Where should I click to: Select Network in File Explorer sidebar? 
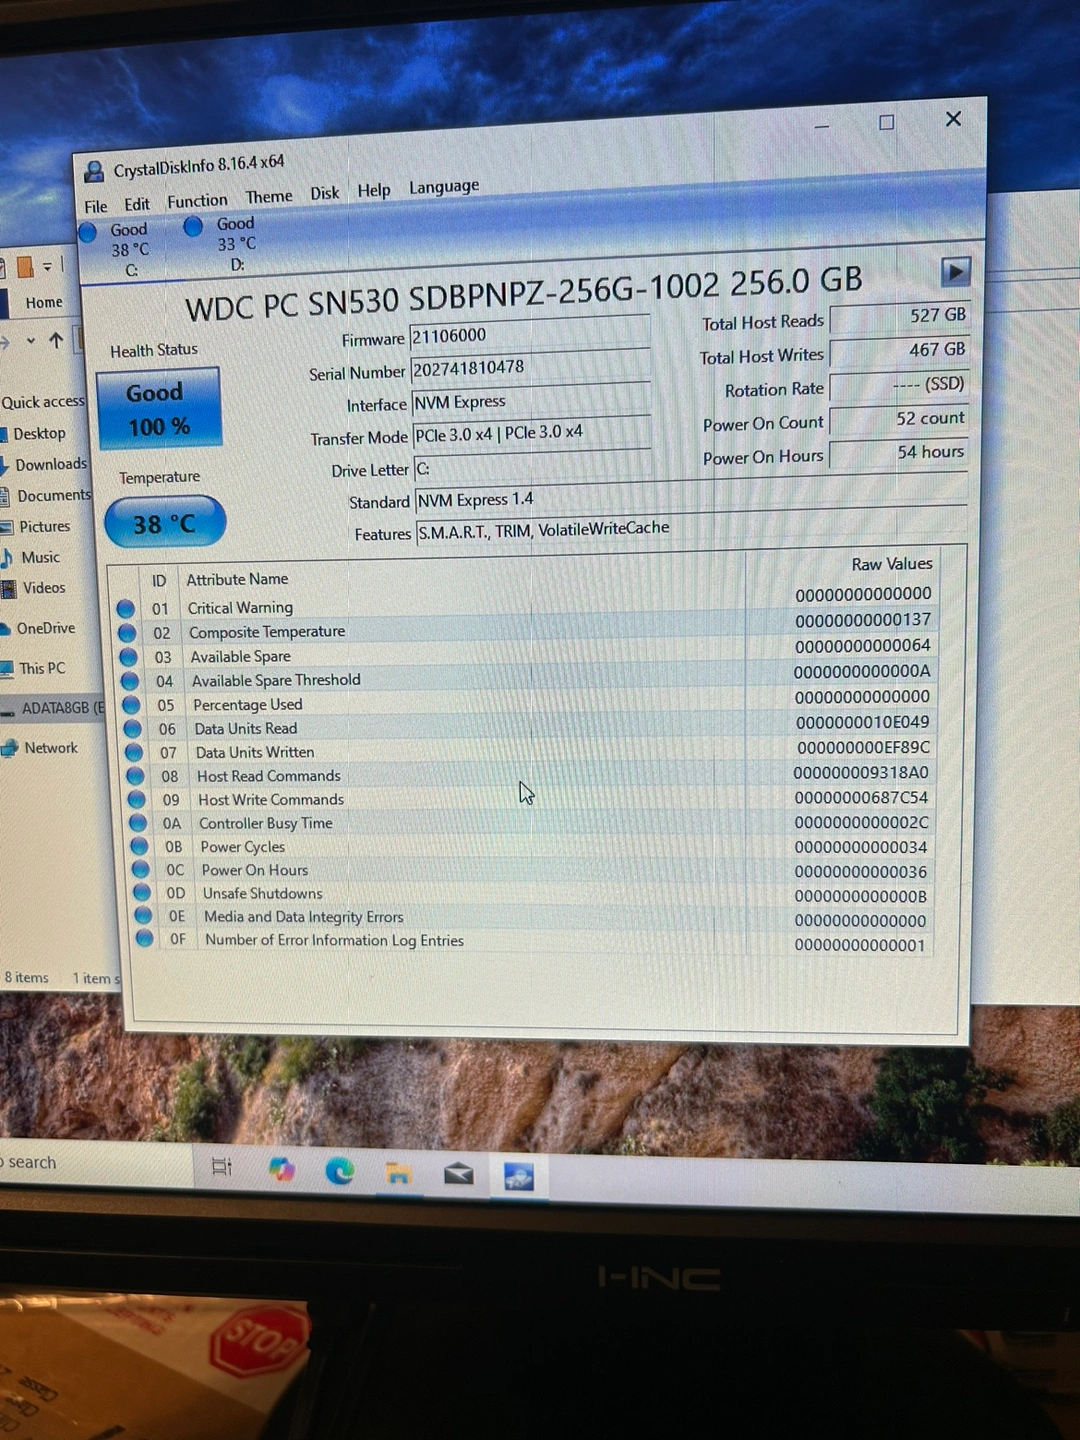[x=50, y=748]
